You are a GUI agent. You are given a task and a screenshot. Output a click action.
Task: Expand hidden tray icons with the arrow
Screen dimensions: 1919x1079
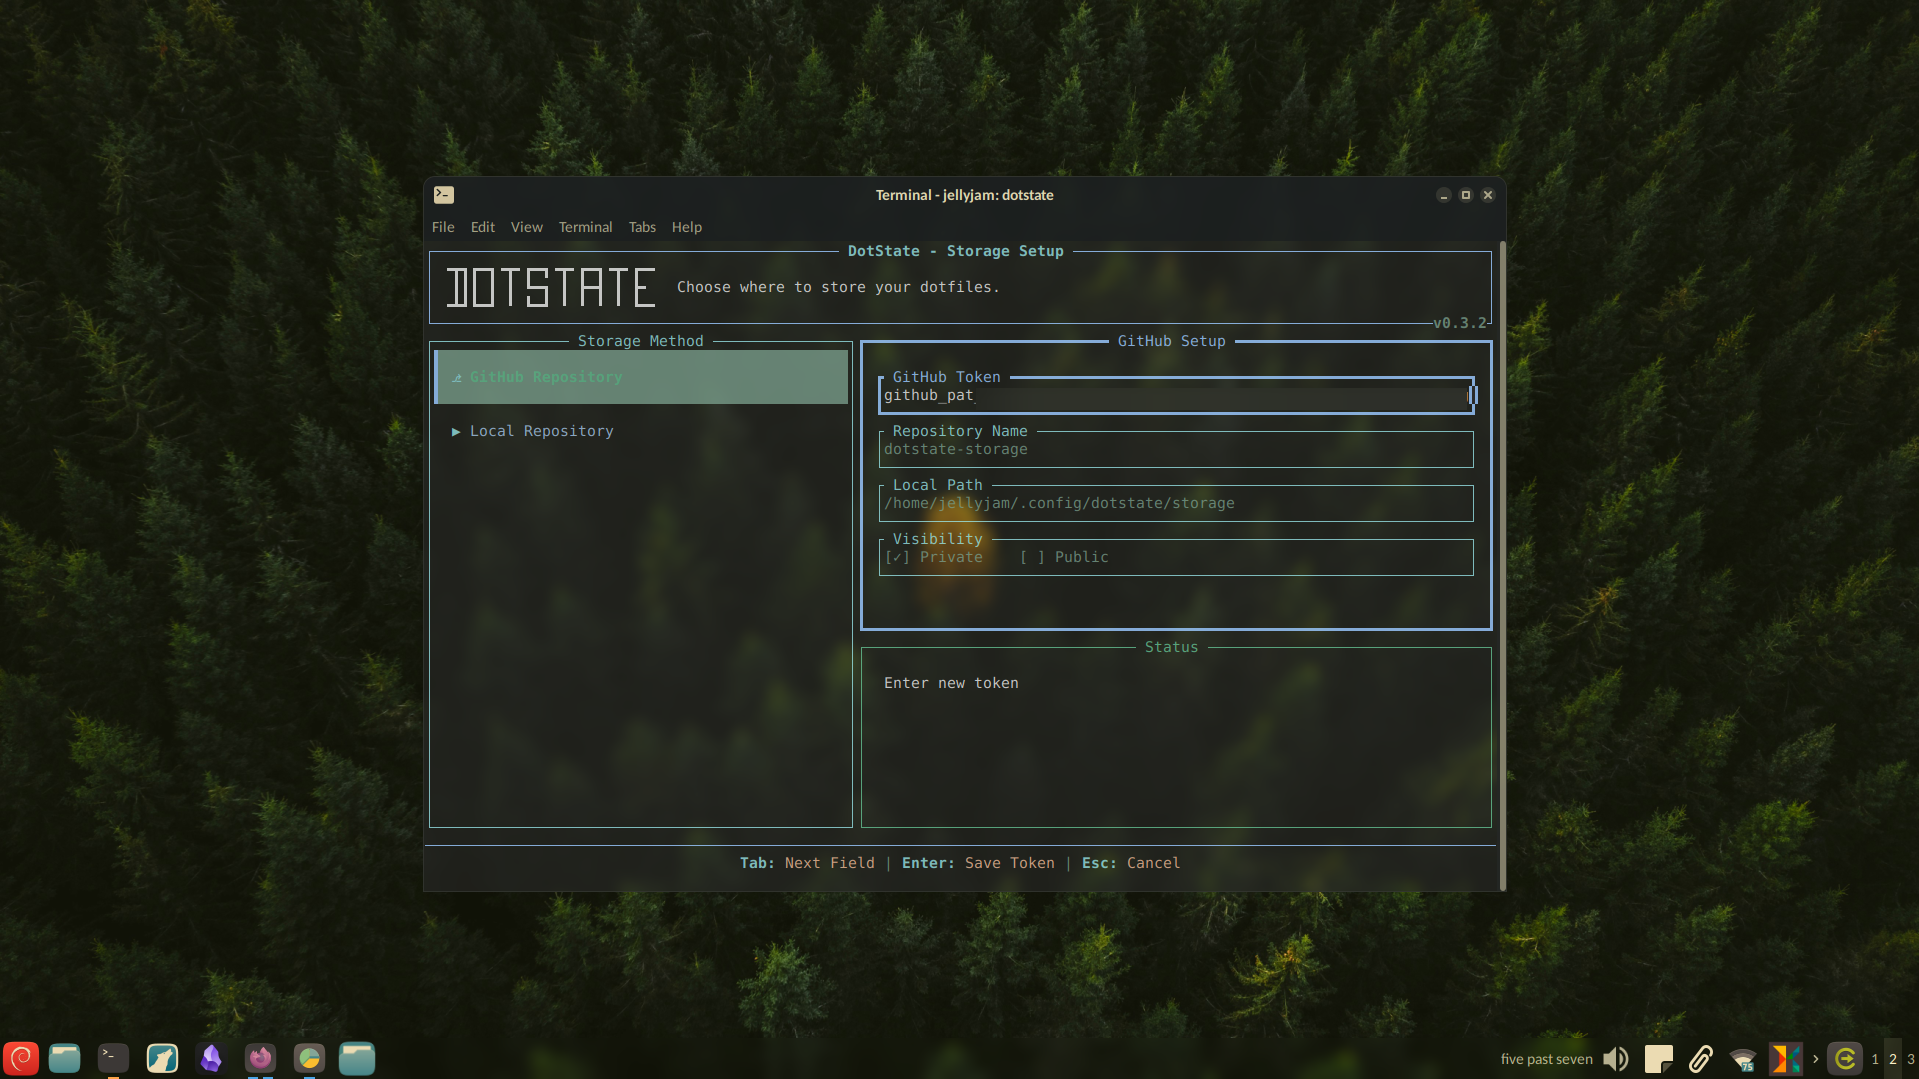(x=1815, y=1059)
